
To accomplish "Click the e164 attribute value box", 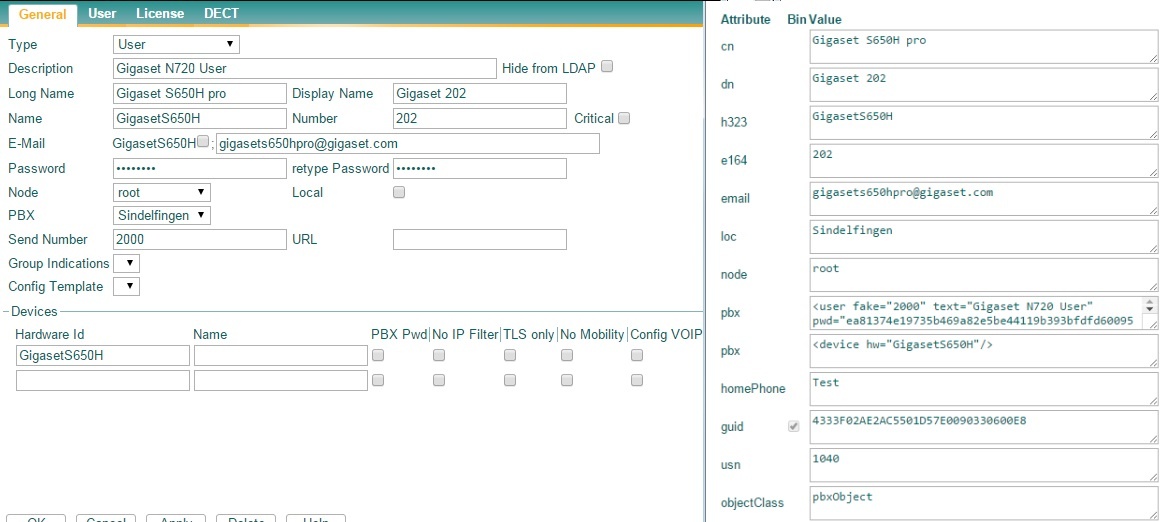I will pyautogui.click(x=984, y=161).
